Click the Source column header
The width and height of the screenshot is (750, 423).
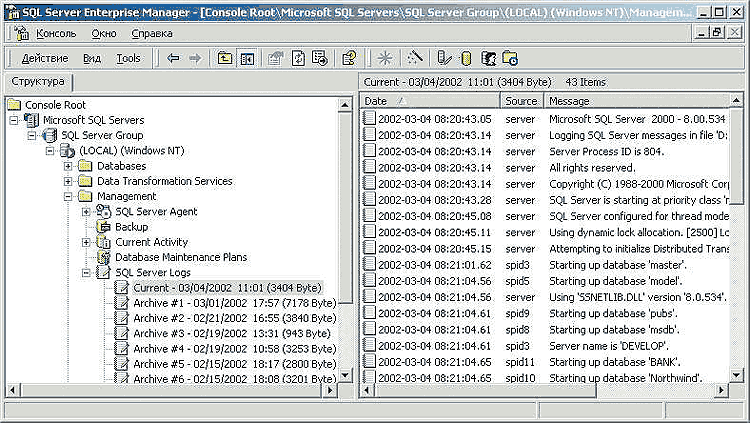tap(521, 101)
